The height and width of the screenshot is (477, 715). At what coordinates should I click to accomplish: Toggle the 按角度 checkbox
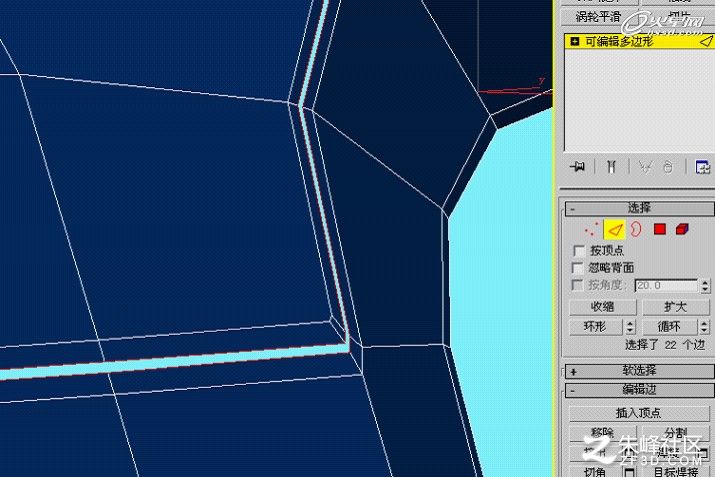point(577,285)
